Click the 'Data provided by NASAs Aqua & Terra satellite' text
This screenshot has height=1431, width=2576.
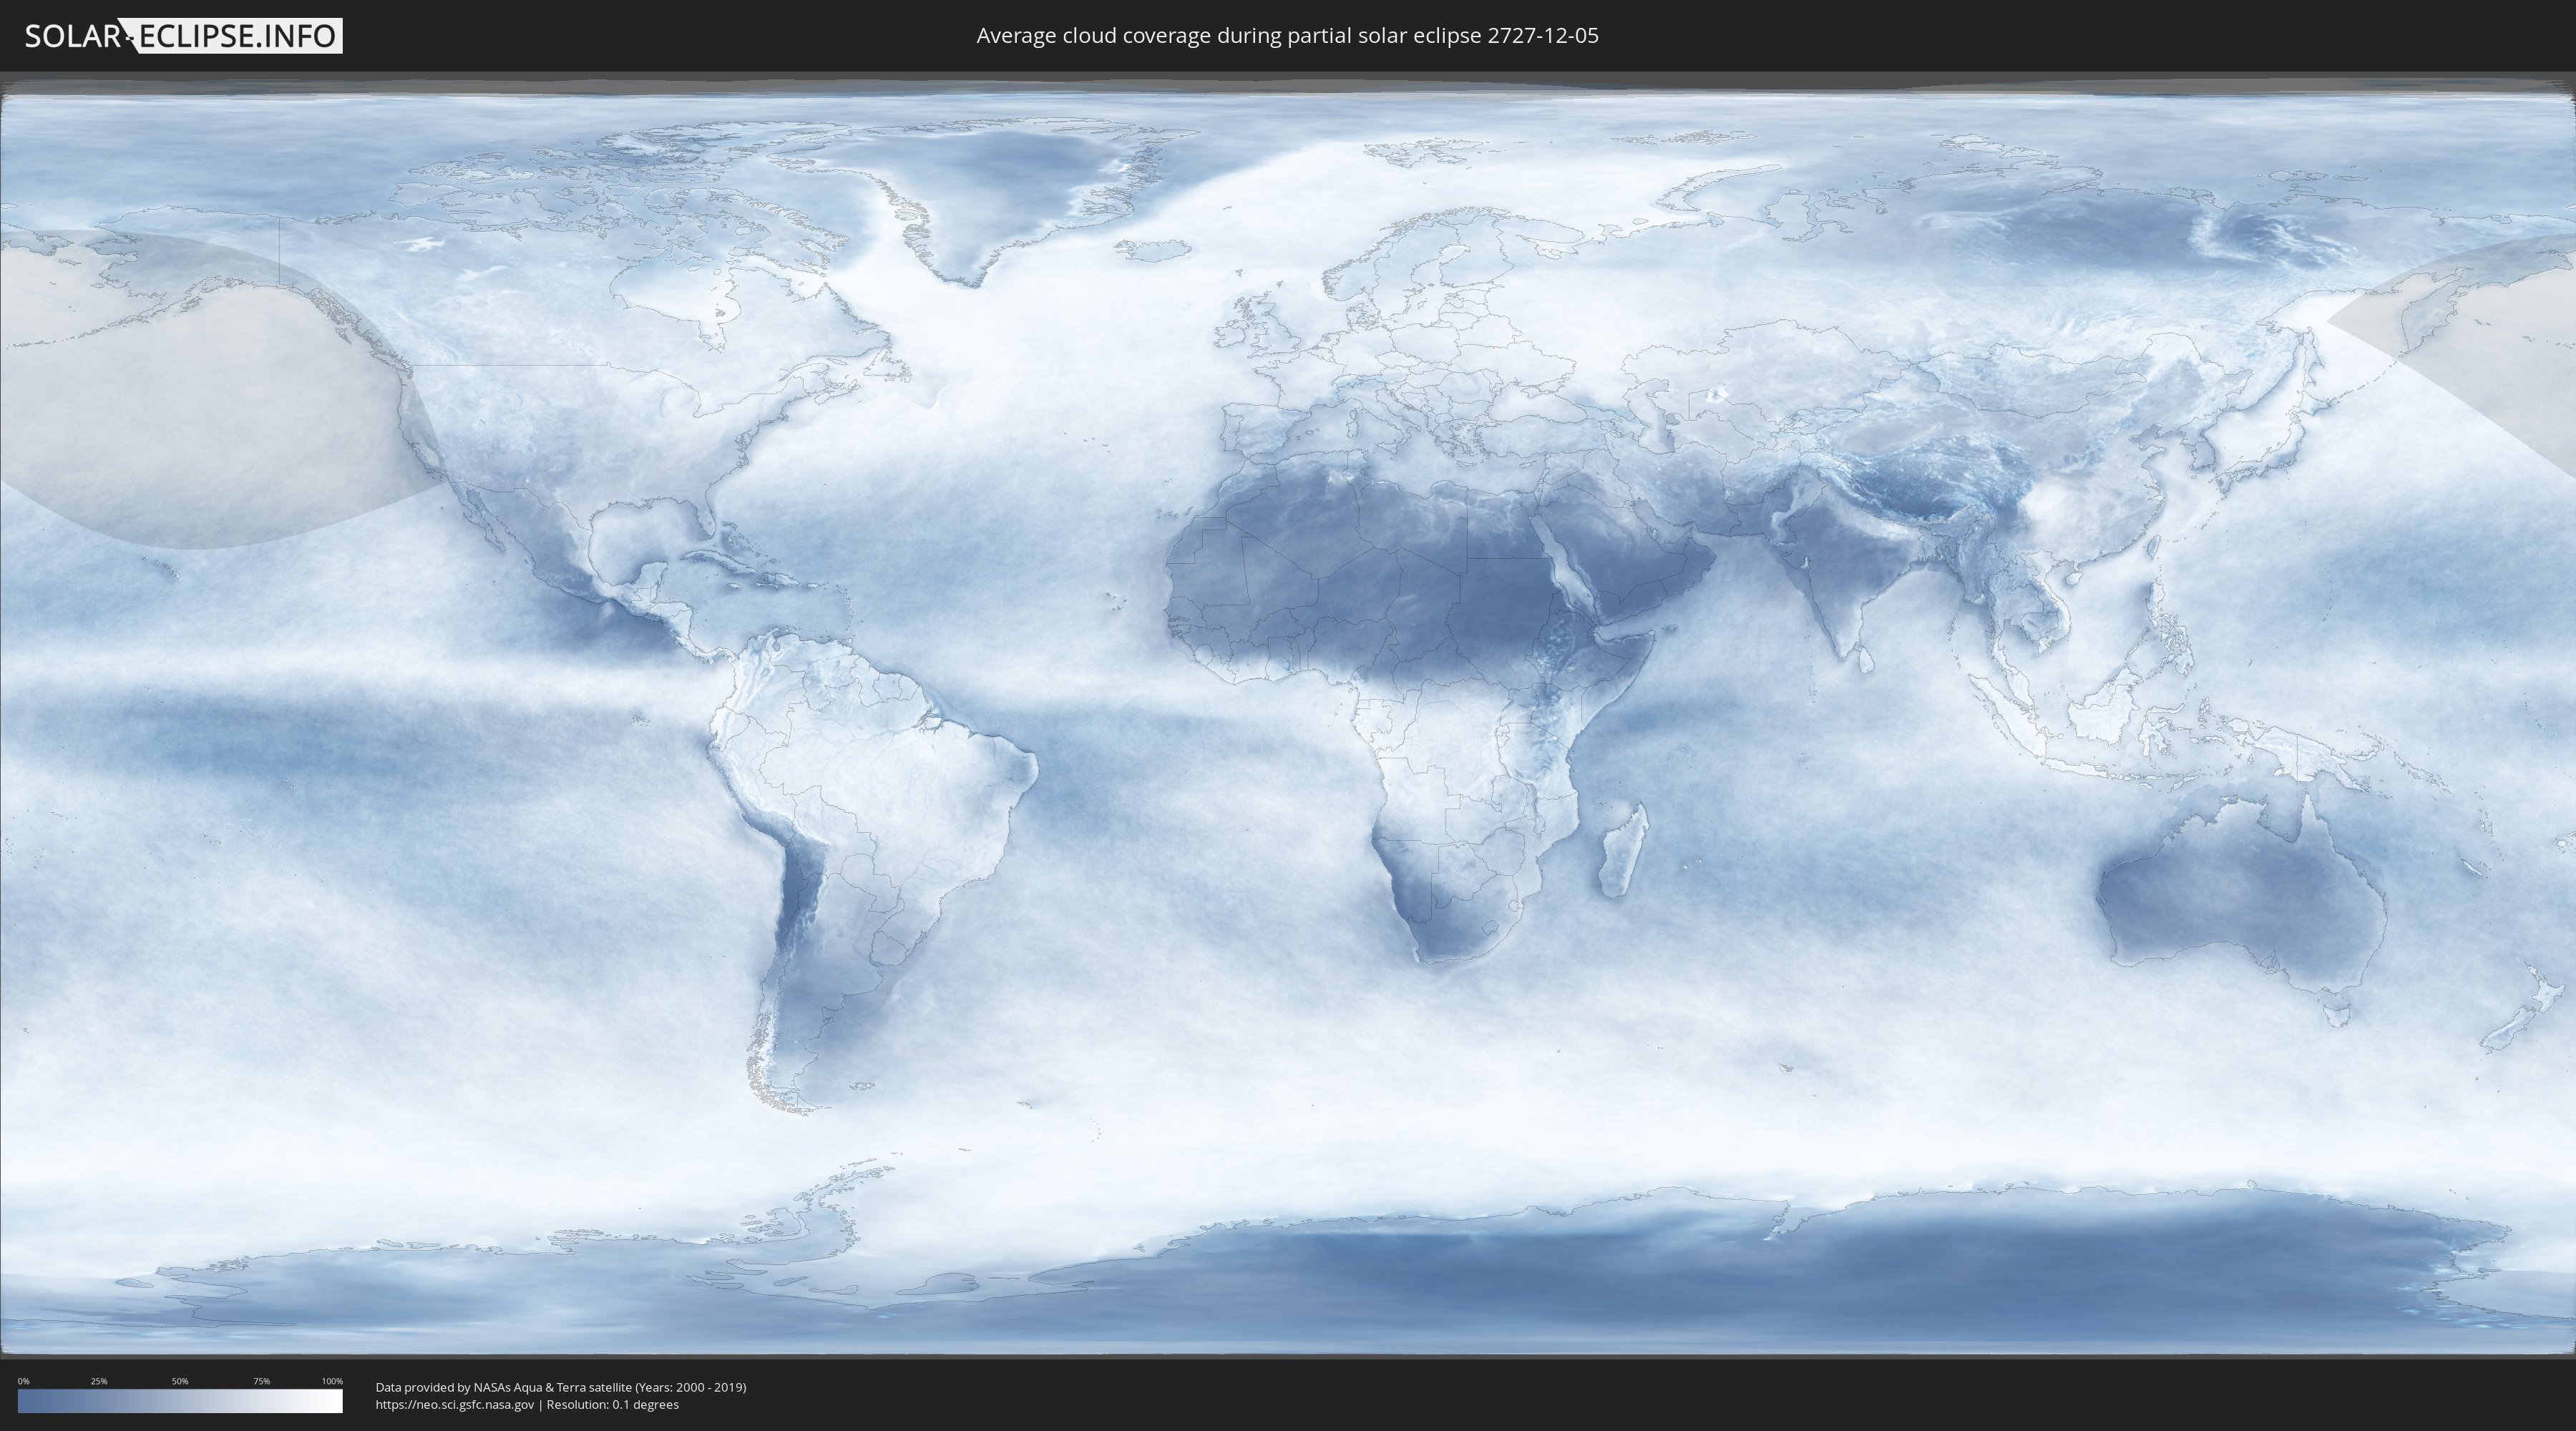pyautogui.click(x=503, y=1387)
